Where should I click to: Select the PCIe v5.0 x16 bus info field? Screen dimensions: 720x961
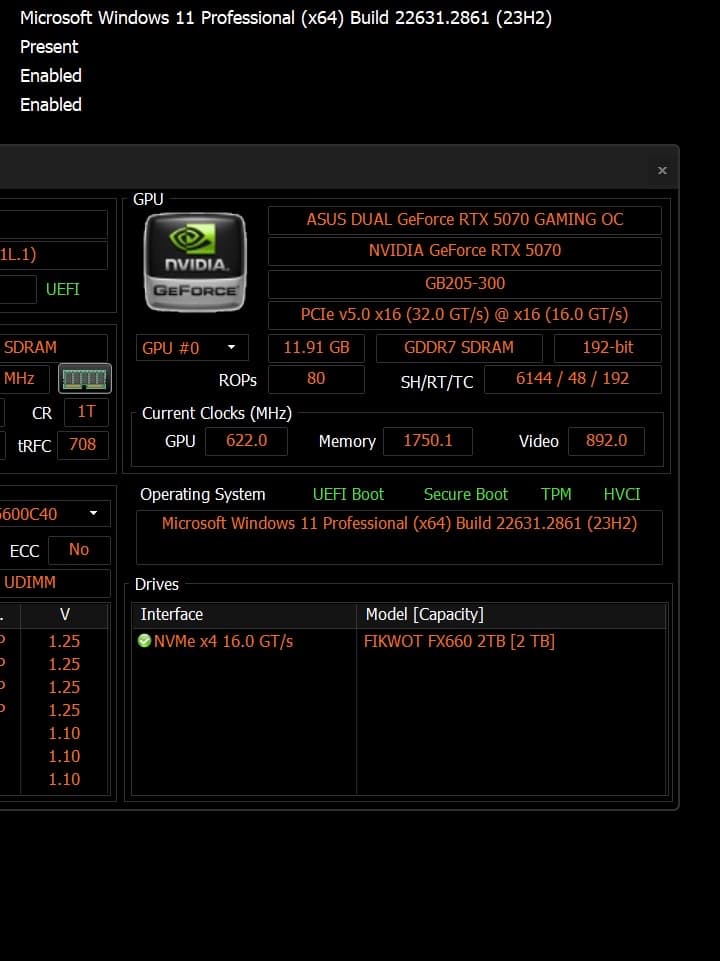(464, 315)
